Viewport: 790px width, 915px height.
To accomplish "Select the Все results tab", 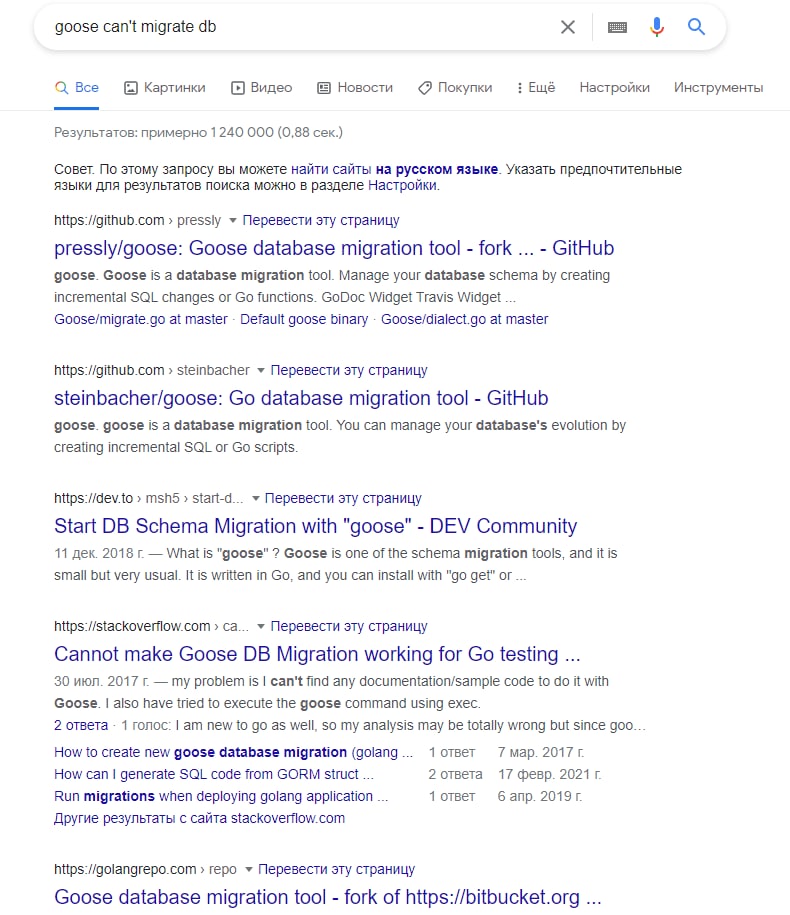I will (x=76, y=88).
